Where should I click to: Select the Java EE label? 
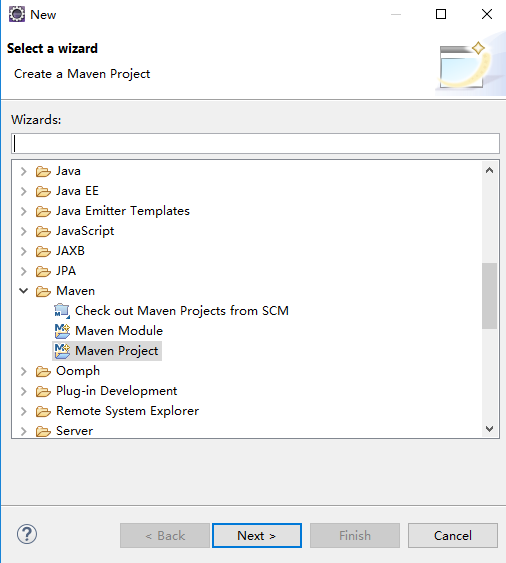(x=77, y=191)
